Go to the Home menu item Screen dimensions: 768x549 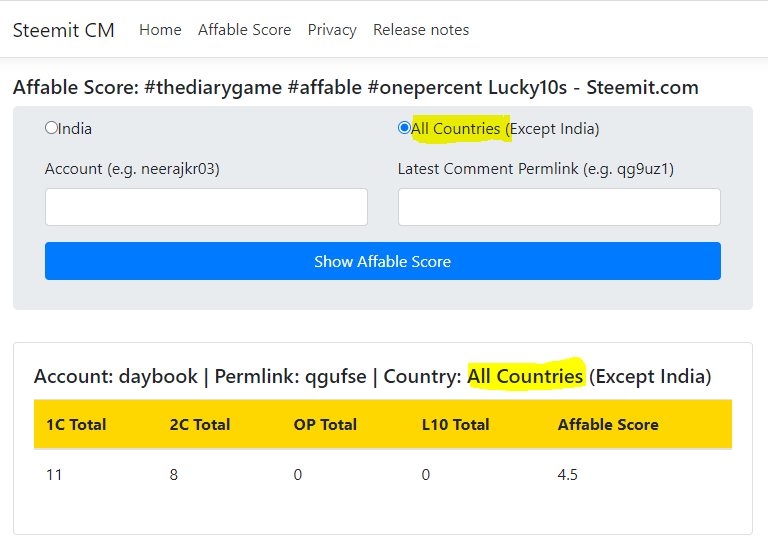pyautogui.click(x=160, y=30)
